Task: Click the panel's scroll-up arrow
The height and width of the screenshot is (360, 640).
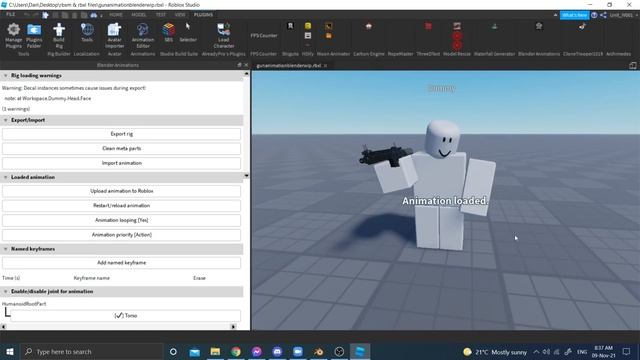Action: 246,74
